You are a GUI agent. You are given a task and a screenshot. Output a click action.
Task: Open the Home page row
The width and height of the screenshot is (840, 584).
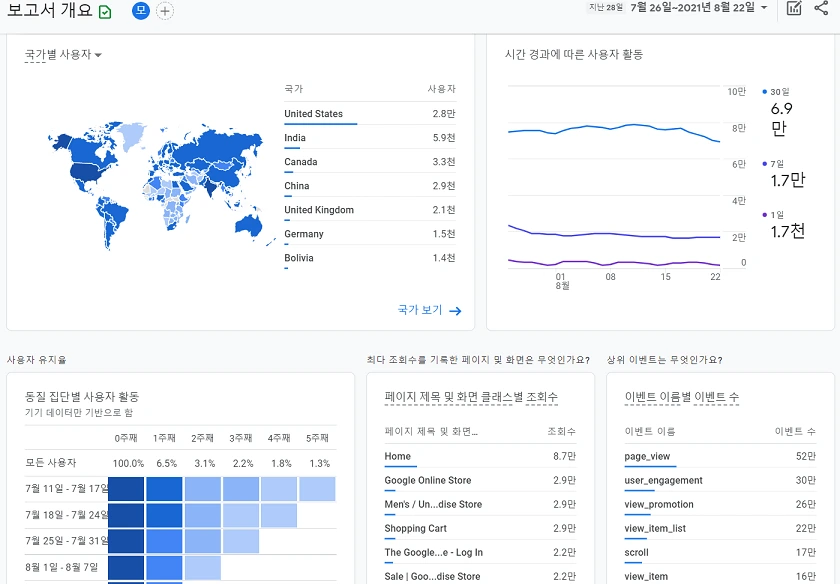pos(480,456)
